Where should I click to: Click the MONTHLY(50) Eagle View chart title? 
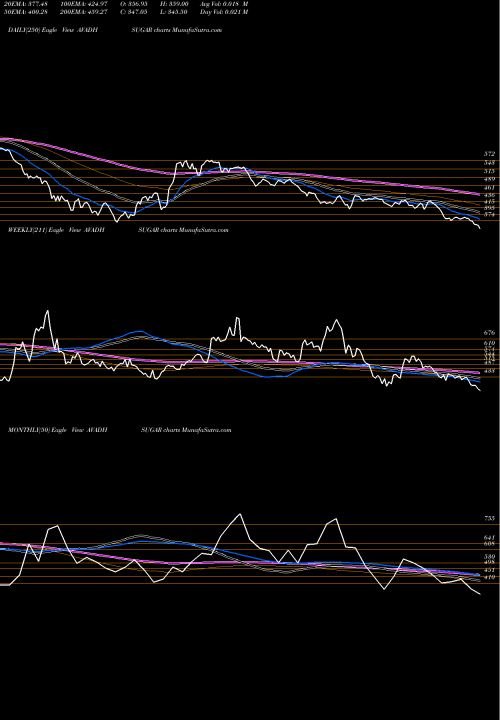57,430
